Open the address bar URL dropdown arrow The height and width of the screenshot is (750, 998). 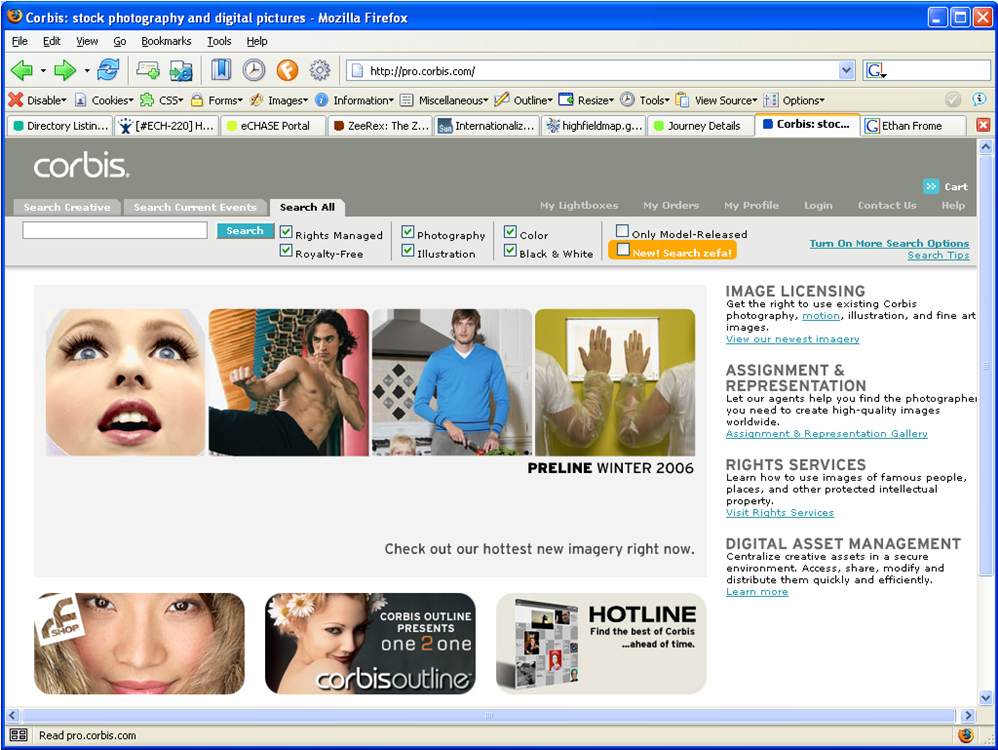[846, 70]
